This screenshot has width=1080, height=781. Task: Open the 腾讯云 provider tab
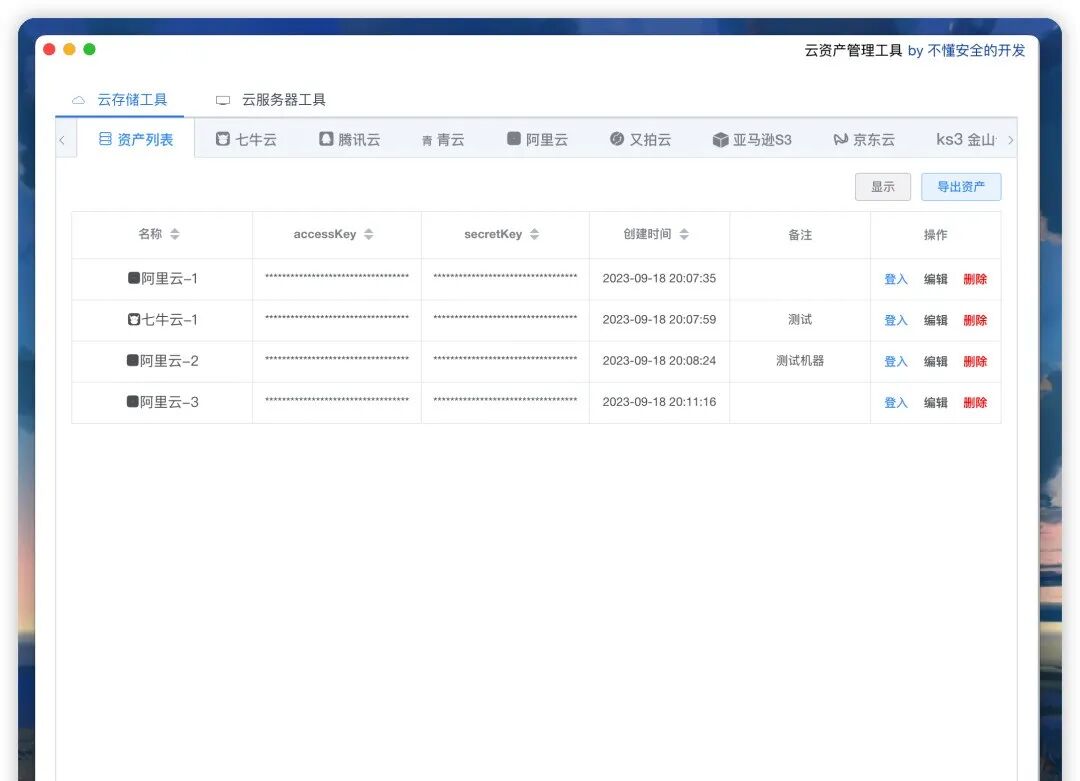(x=349, y=139)
